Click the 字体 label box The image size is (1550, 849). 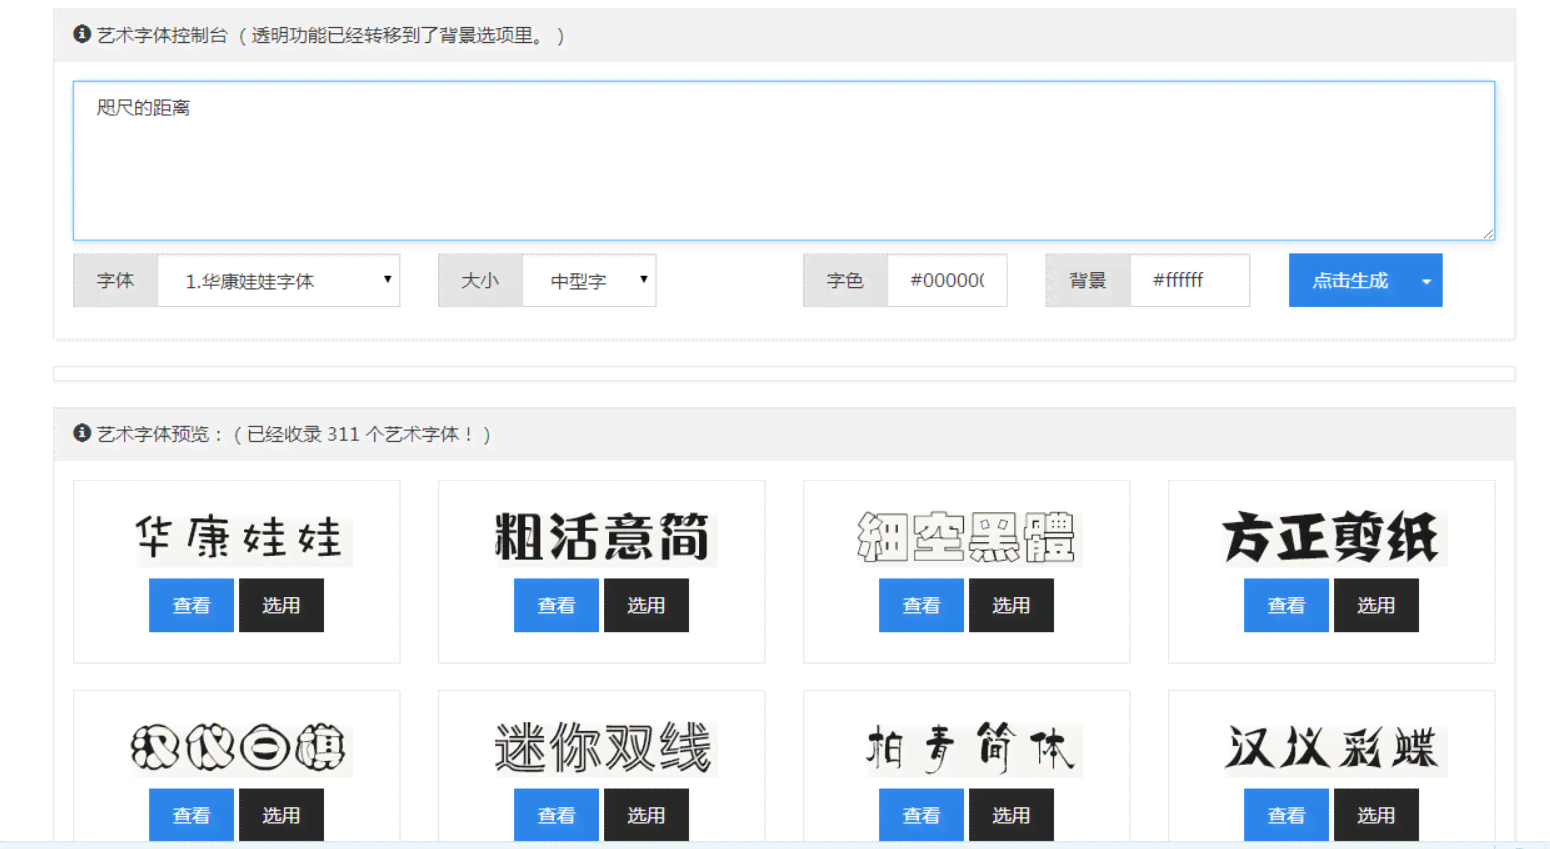(116, 281)
